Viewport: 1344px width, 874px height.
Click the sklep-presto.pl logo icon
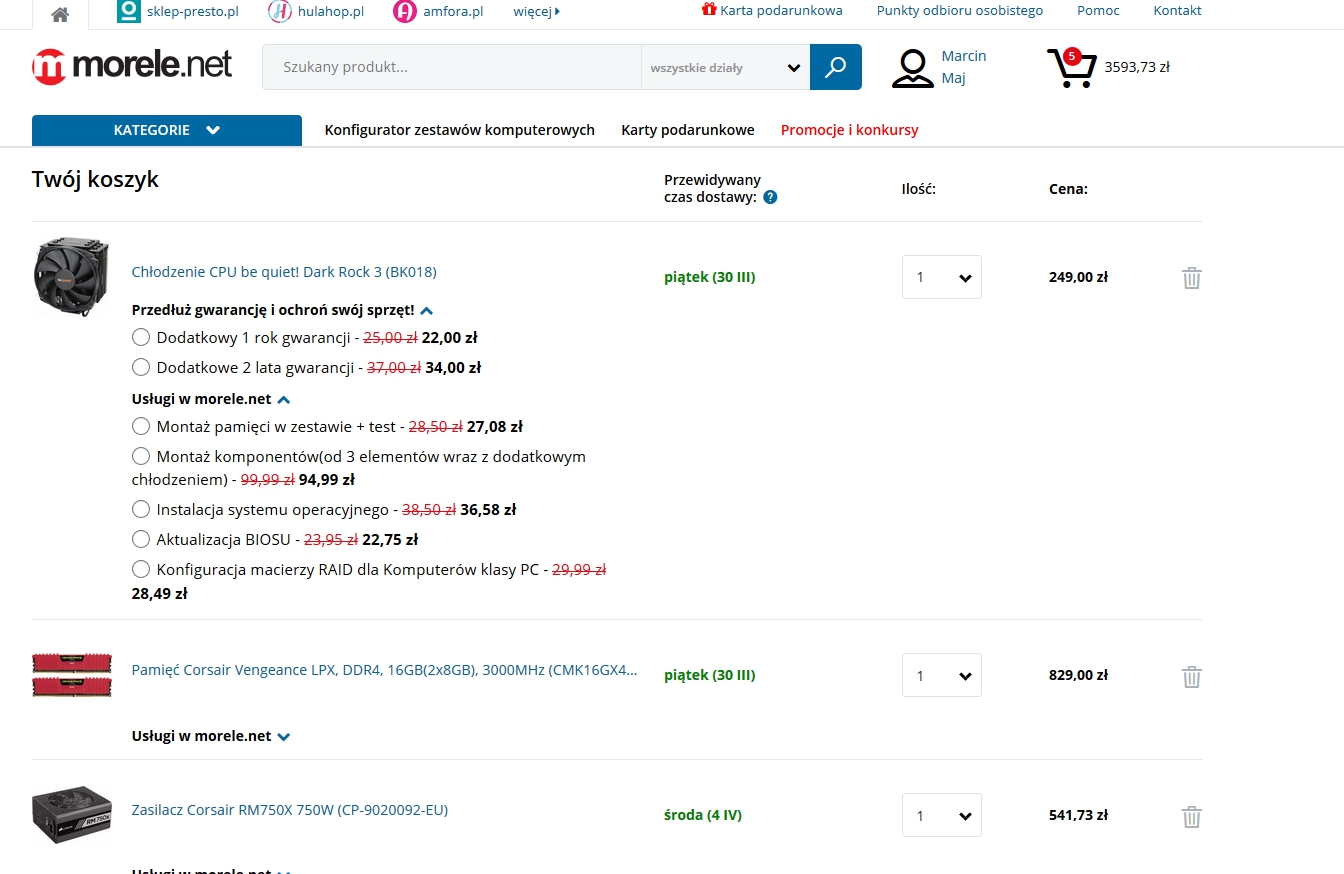click(128, 11)
